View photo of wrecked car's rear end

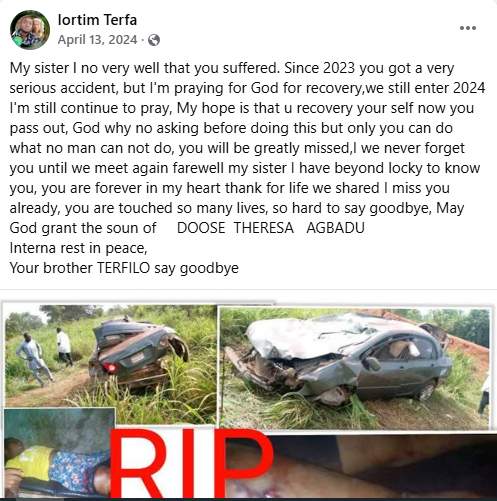click(x=110, y=356)
